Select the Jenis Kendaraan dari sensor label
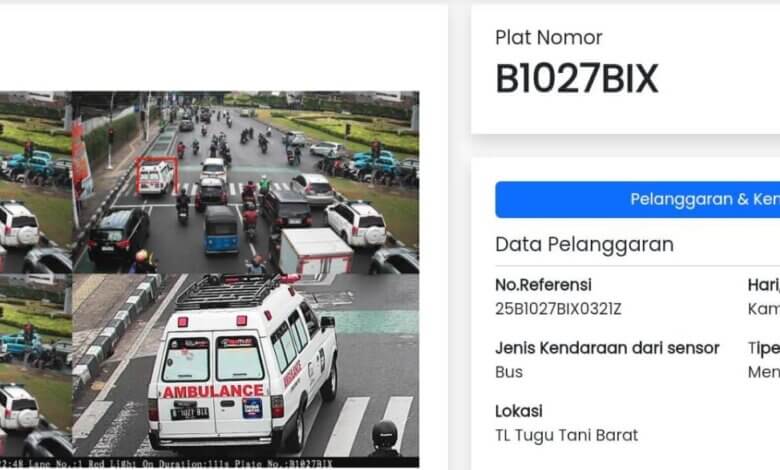This screenshot has height=470, width=780. click(x=607, y=348)
